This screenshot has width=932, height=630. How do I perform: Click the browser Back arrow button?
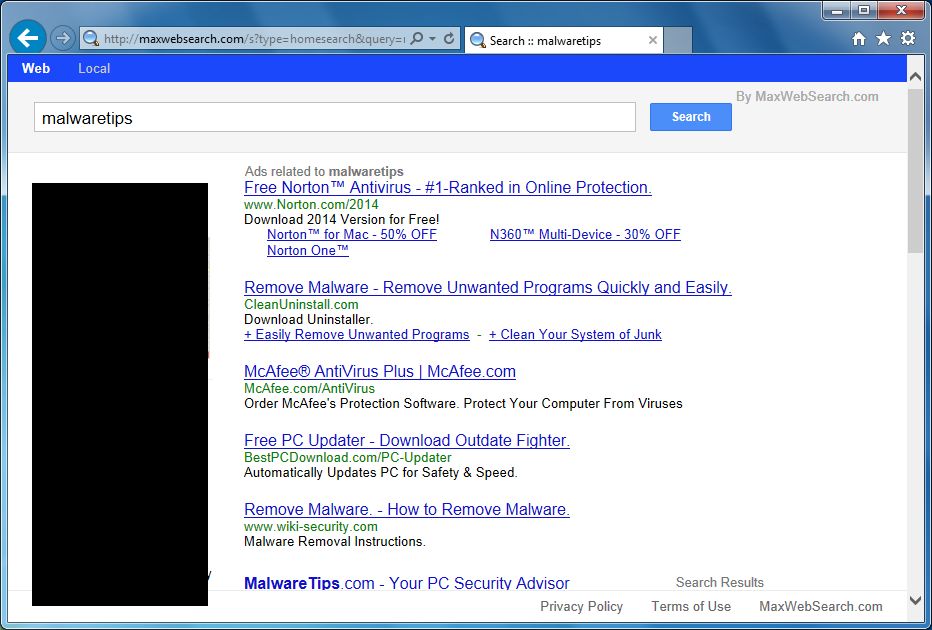pyautogui.click(x=27, y=39)
